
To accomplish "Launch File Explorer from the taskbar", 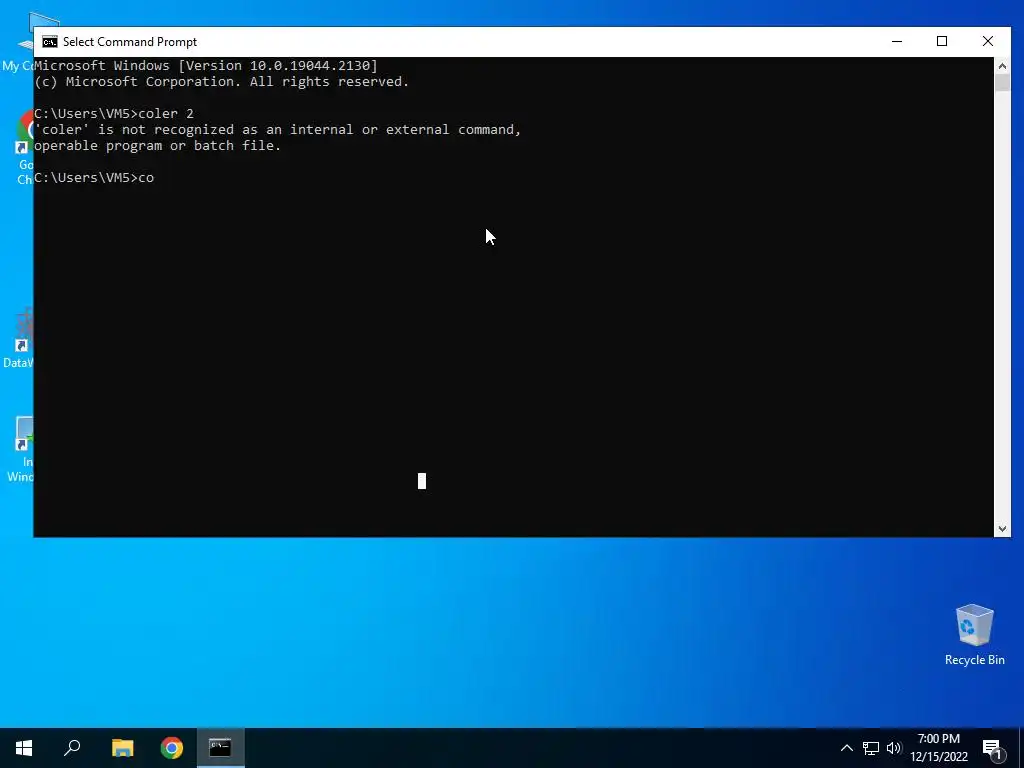I will [122, 748].
